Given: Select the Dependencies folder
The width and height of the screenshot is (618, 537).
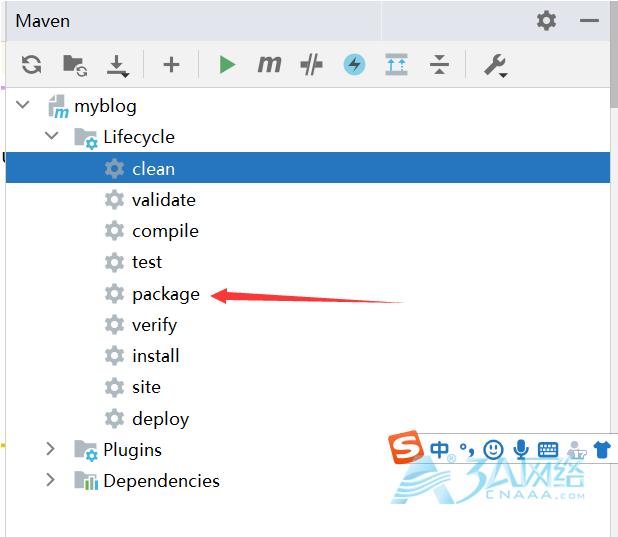Looking at the screenshot, I should tap(161, 481).
